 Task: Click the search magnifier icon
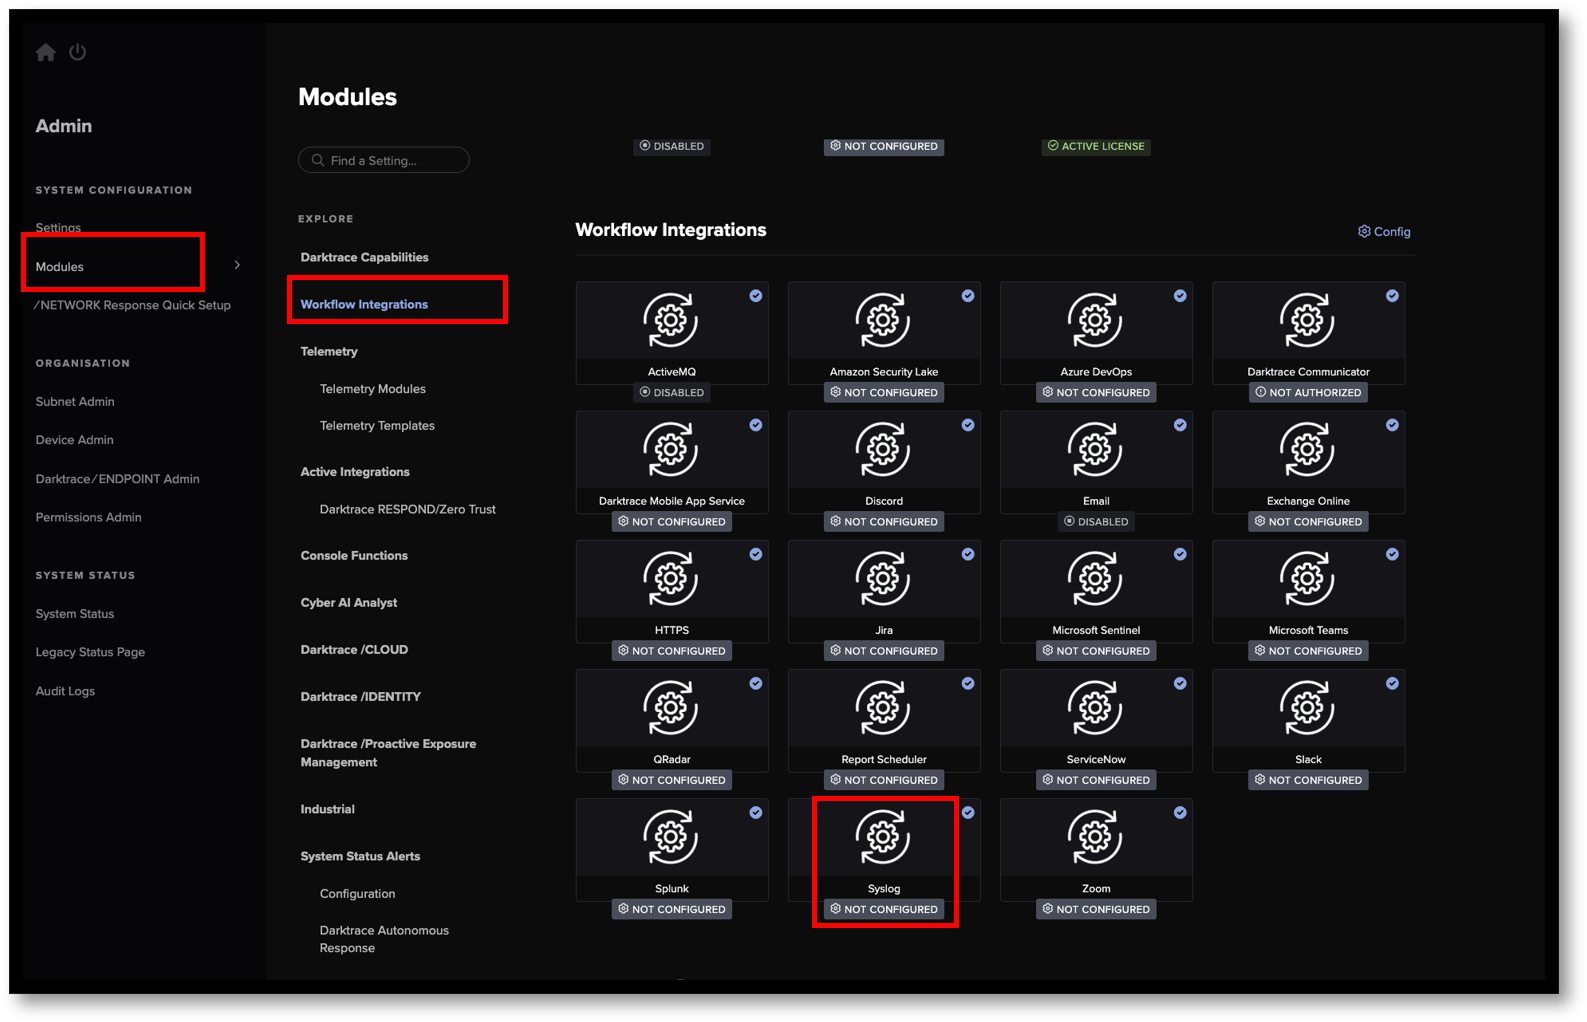(318, 160)
